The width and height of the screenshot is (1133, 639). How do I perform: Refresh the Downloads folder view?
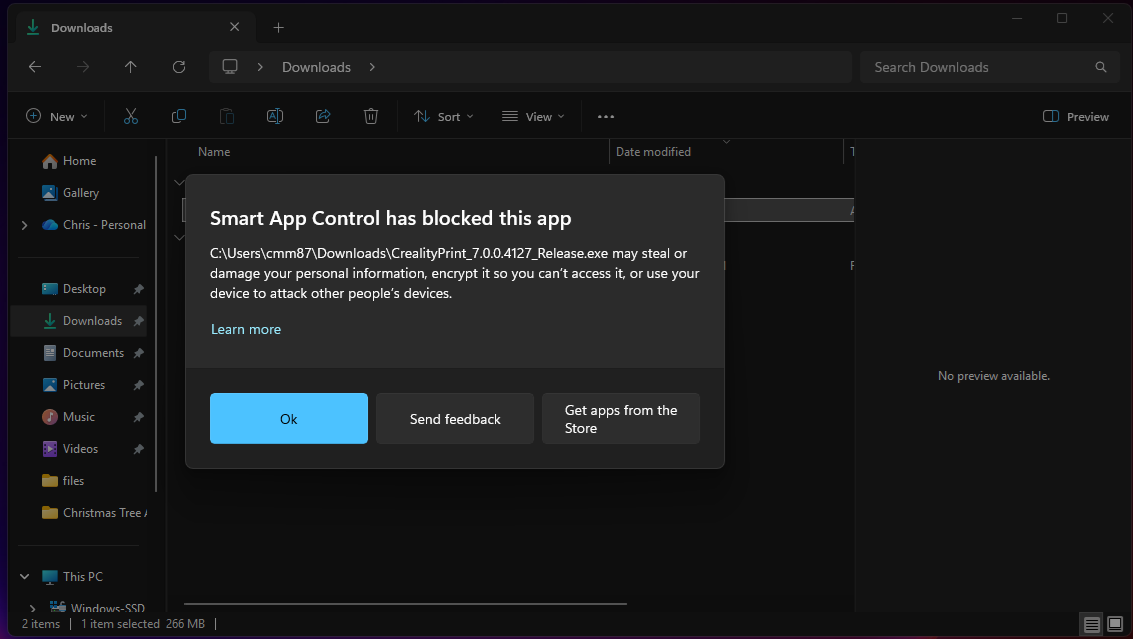tap(179, 67)
